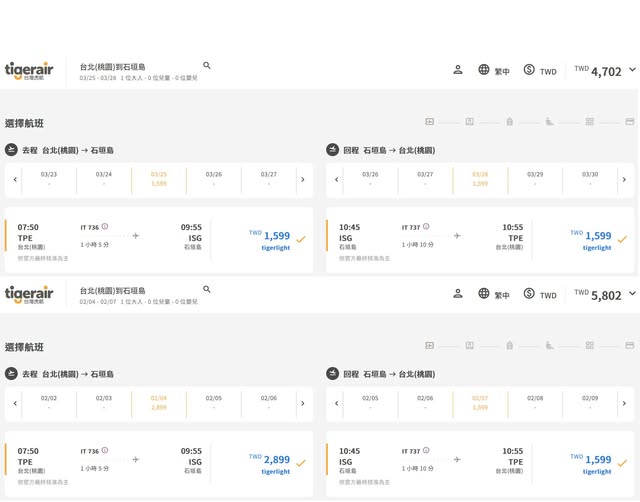
Task: Click the search icon beside the 03/25 - 03/28 trip
Action: pos(207,66)
